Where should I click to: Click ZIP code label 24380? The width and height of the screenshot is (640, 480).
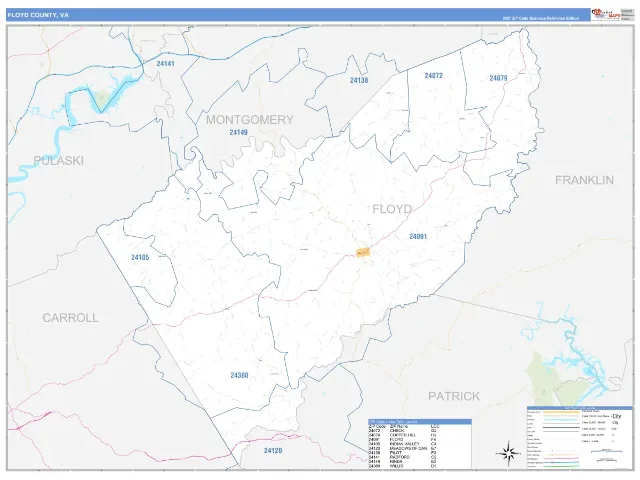tap(239, 376)
